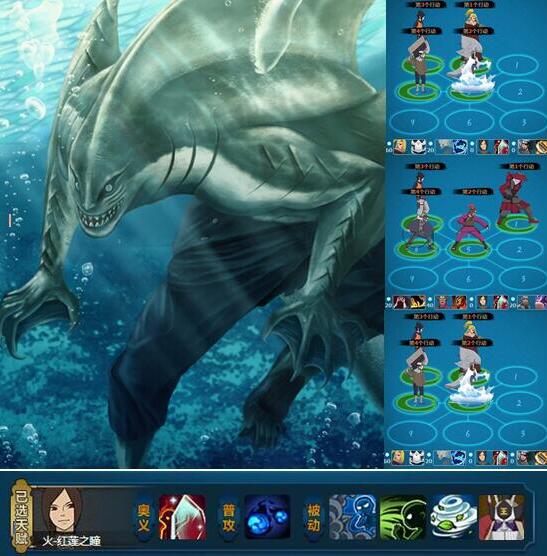
Task: Click the yellow flame skill icon in middle skill bar
Action: coord(418,302)
